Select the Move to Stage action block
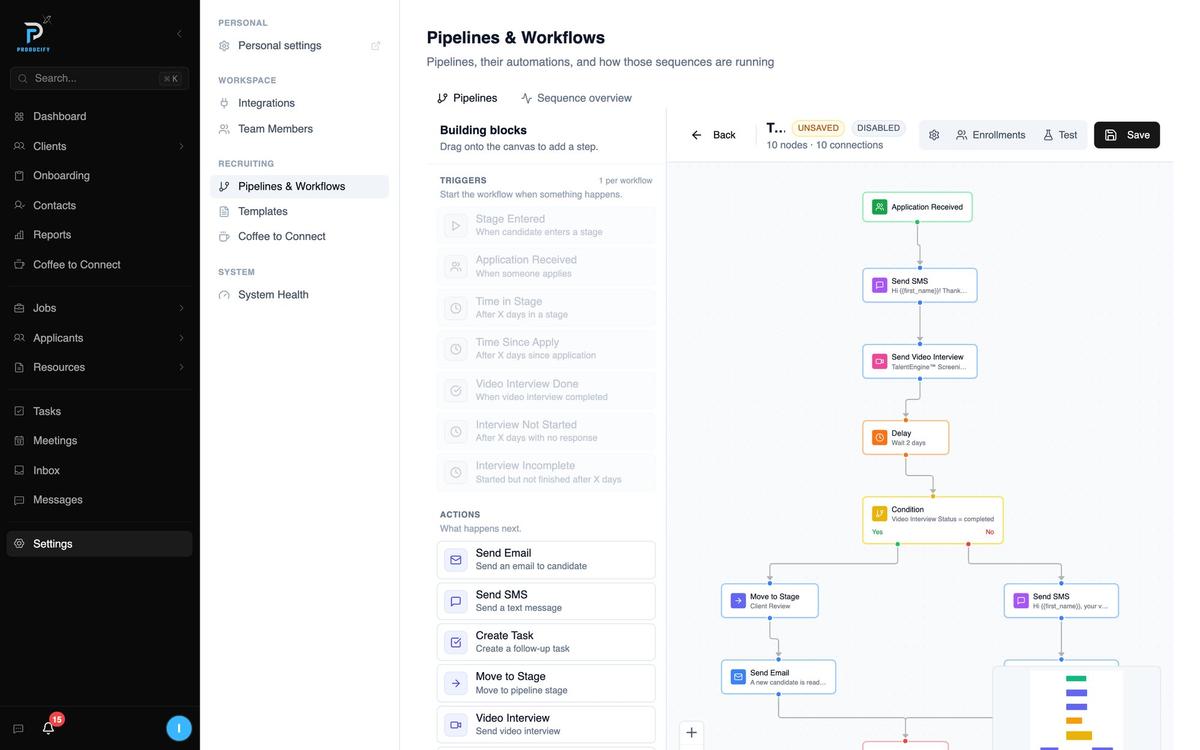 [546, 683]
